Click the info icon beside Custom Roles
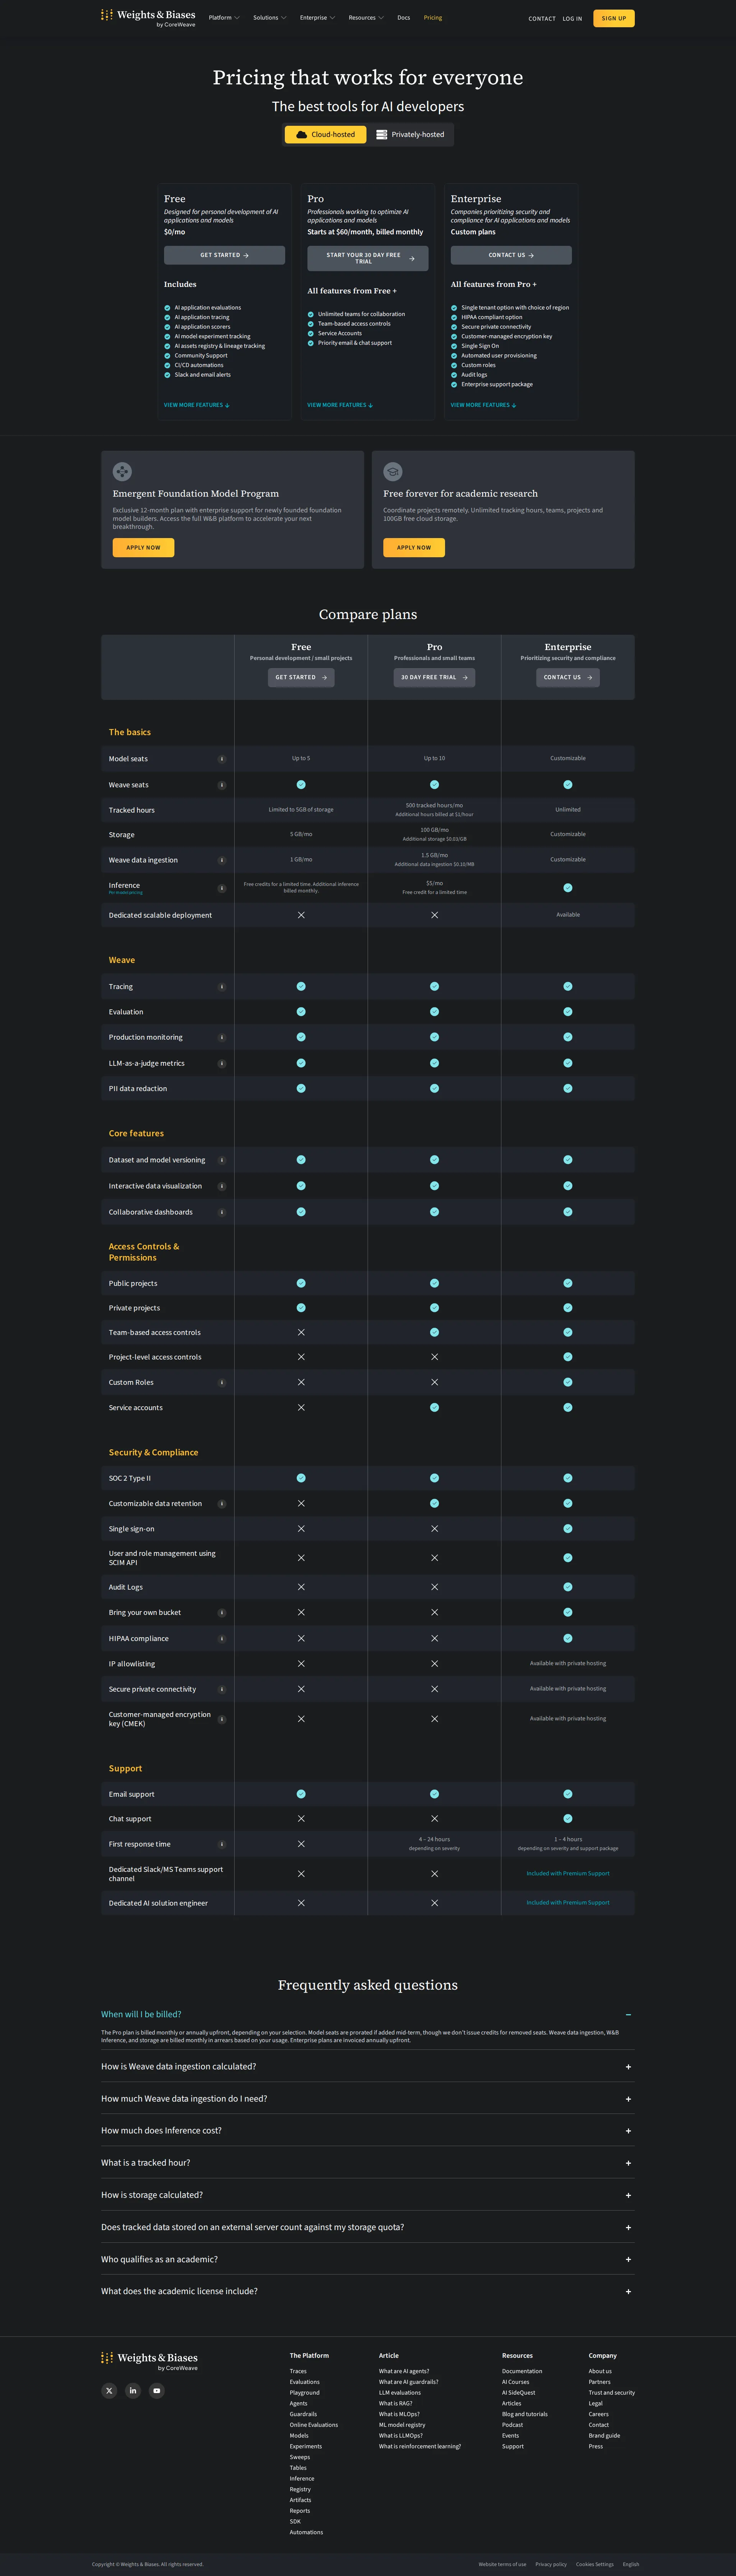The height and width of the screenshot is (2576, 736). click(222, 1382)
